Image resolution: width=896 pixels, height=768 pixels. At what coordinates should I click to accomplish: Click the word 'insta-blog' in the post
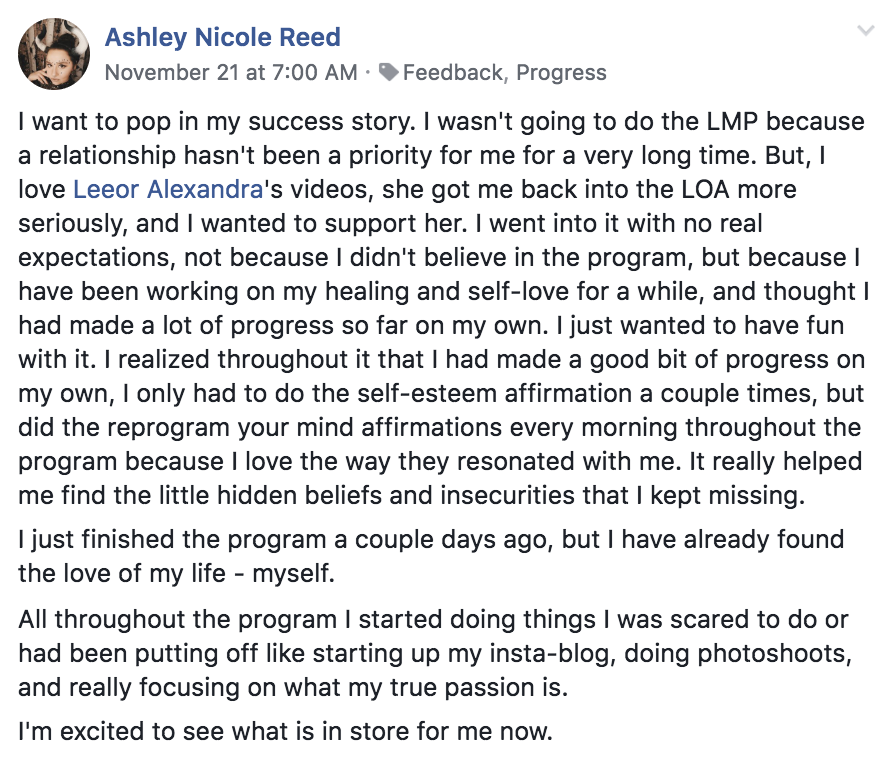[x=548, y=653]
